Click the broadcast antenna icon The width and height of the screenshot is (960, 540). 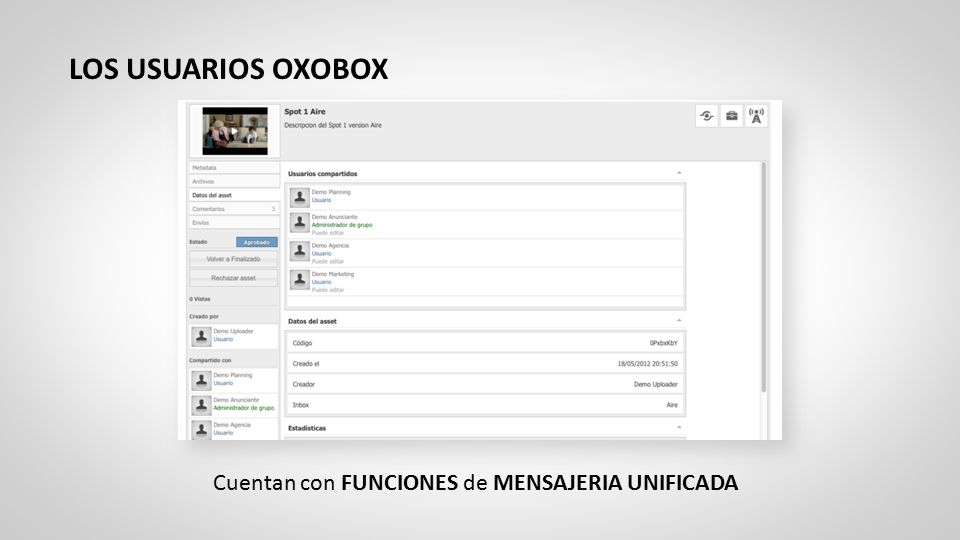coord(756,116)
